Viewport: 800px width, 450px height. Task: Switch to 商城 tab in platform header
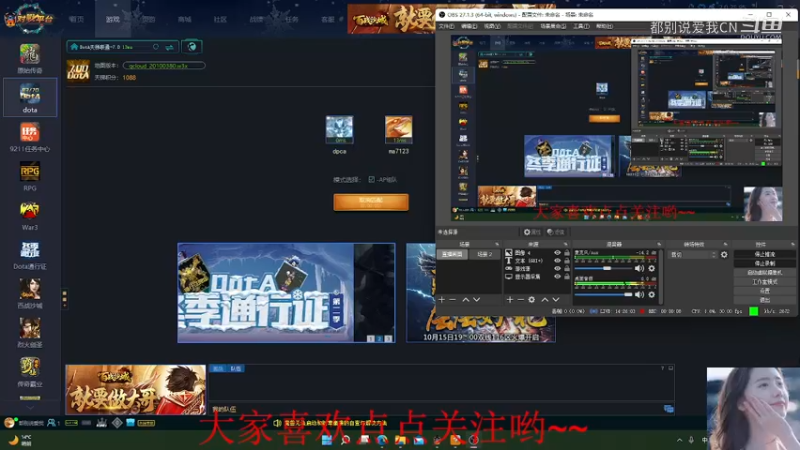(x=185, y=19)
